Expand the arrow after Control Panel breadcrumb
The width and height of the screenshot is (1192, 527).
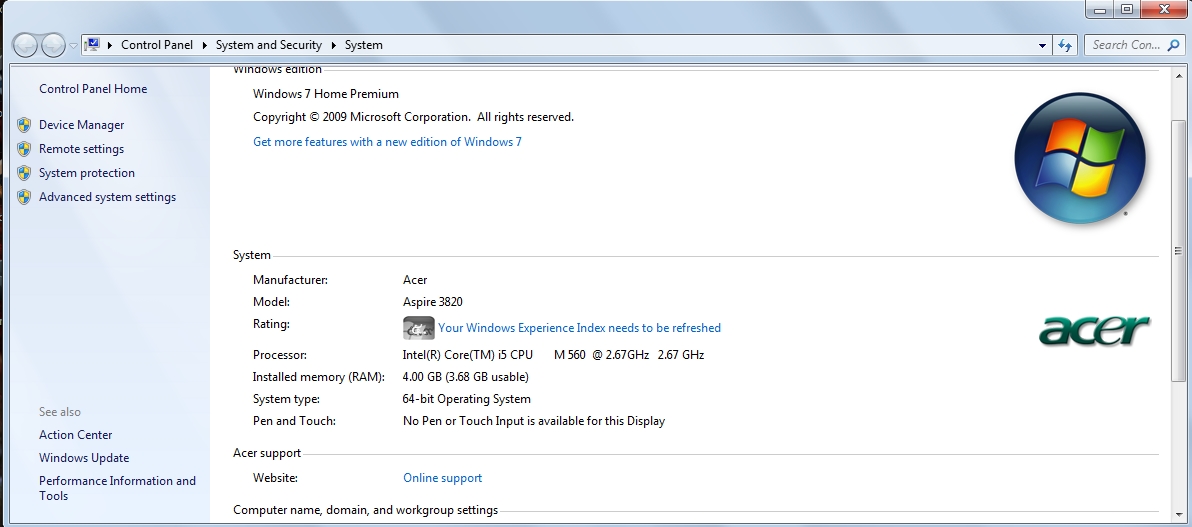204,45
